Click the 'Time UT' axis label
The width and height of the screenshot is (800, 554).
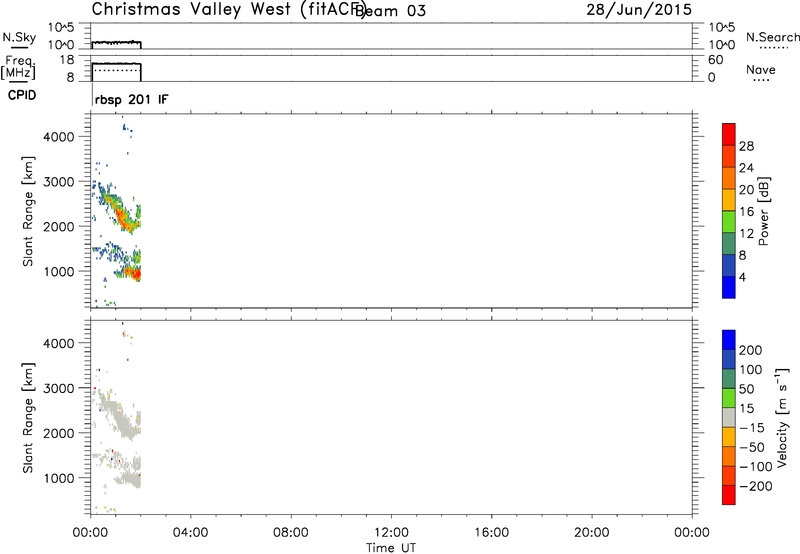(x=391, y=548)
